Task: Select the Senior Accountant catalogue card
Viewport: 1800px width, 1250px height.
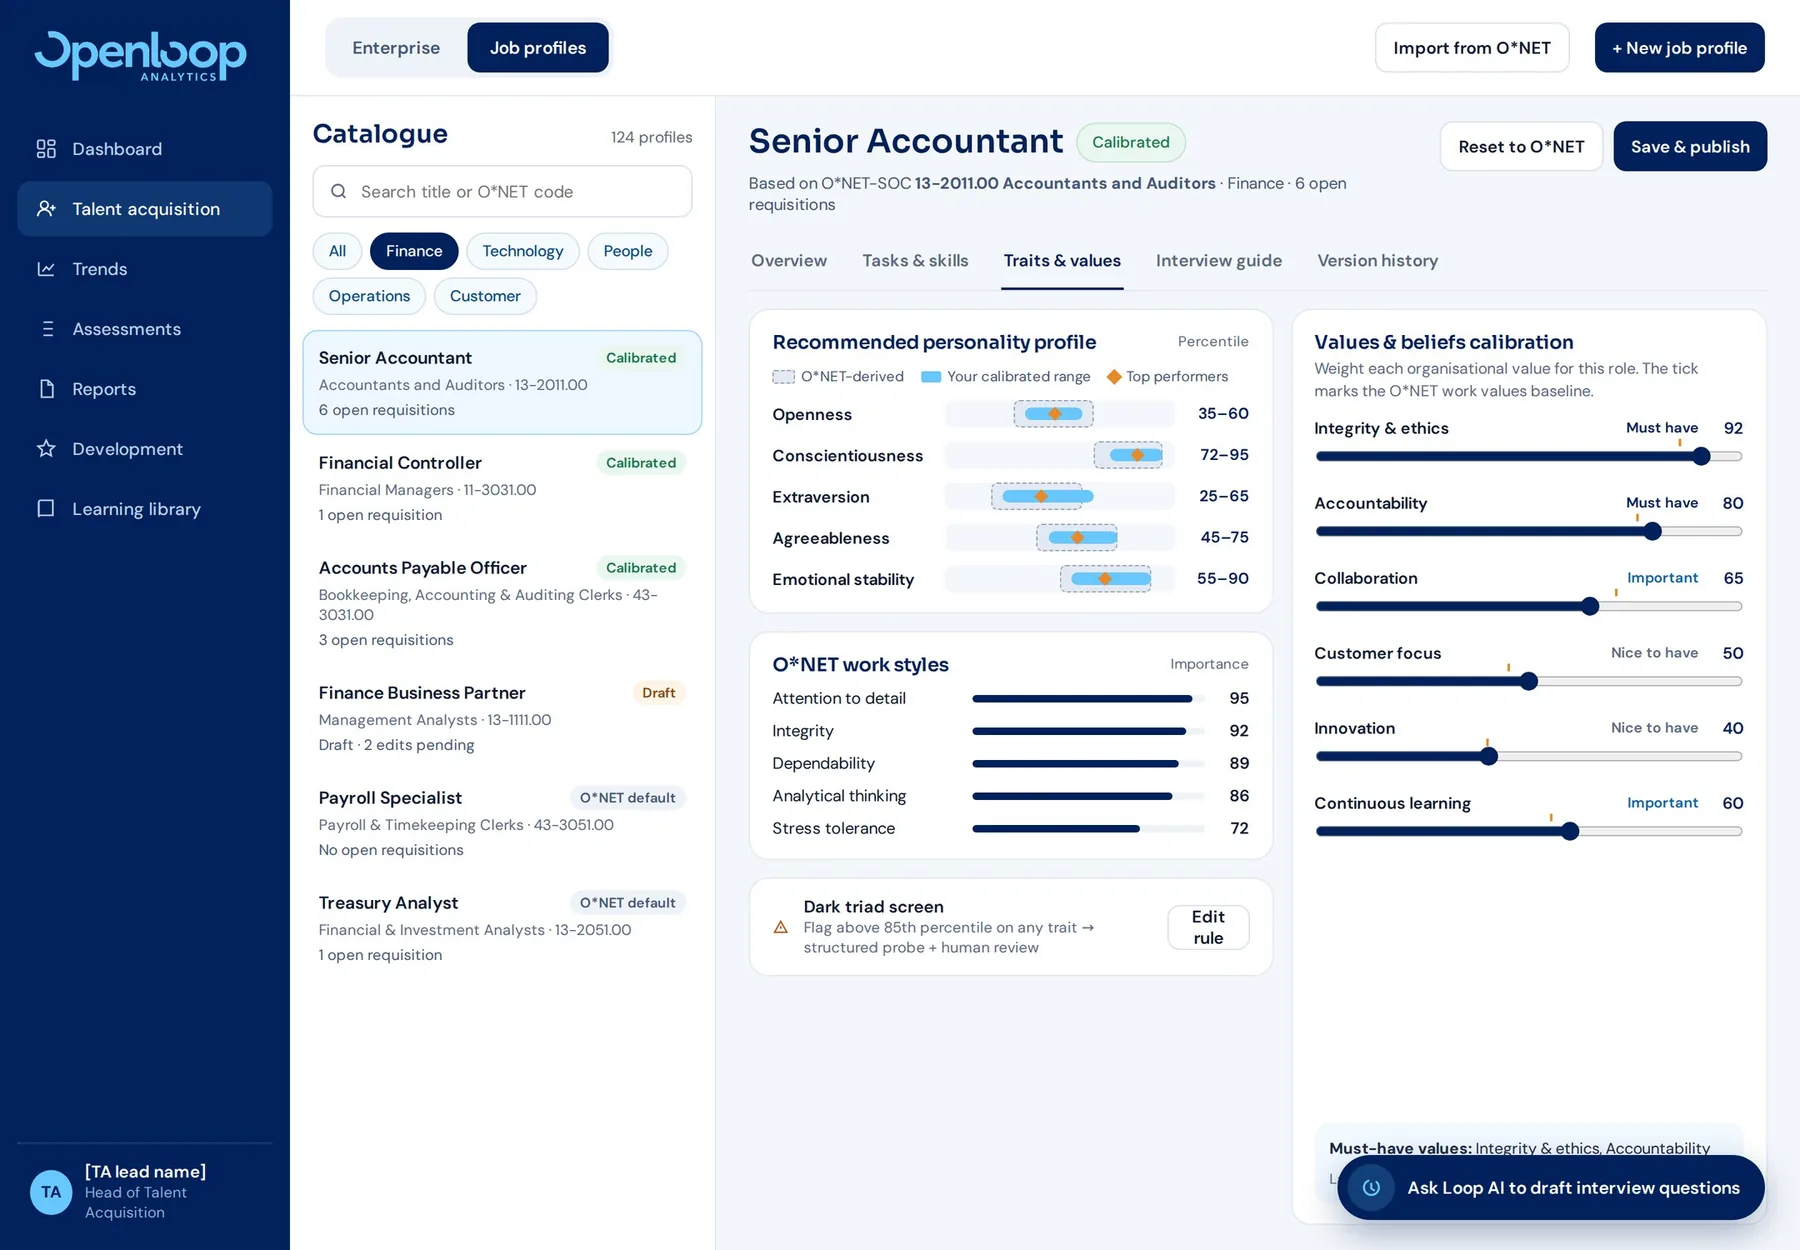Action: click(x=502, y=383)
